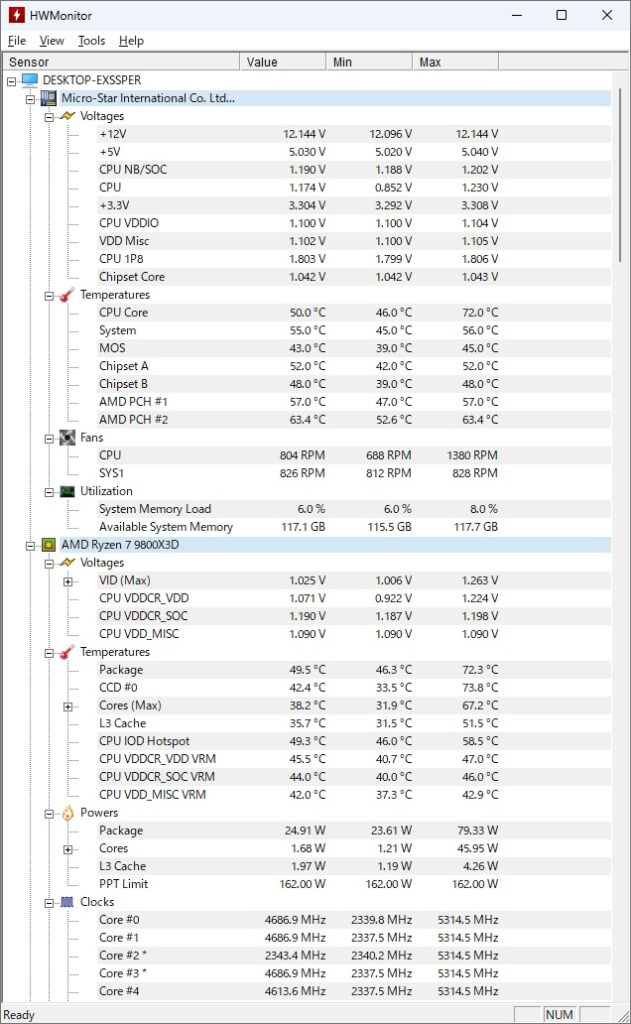631x1024 pixels.
Task: Select the L3 Cache temperature row
Action: pyautogui.click(x=353, y=723)
